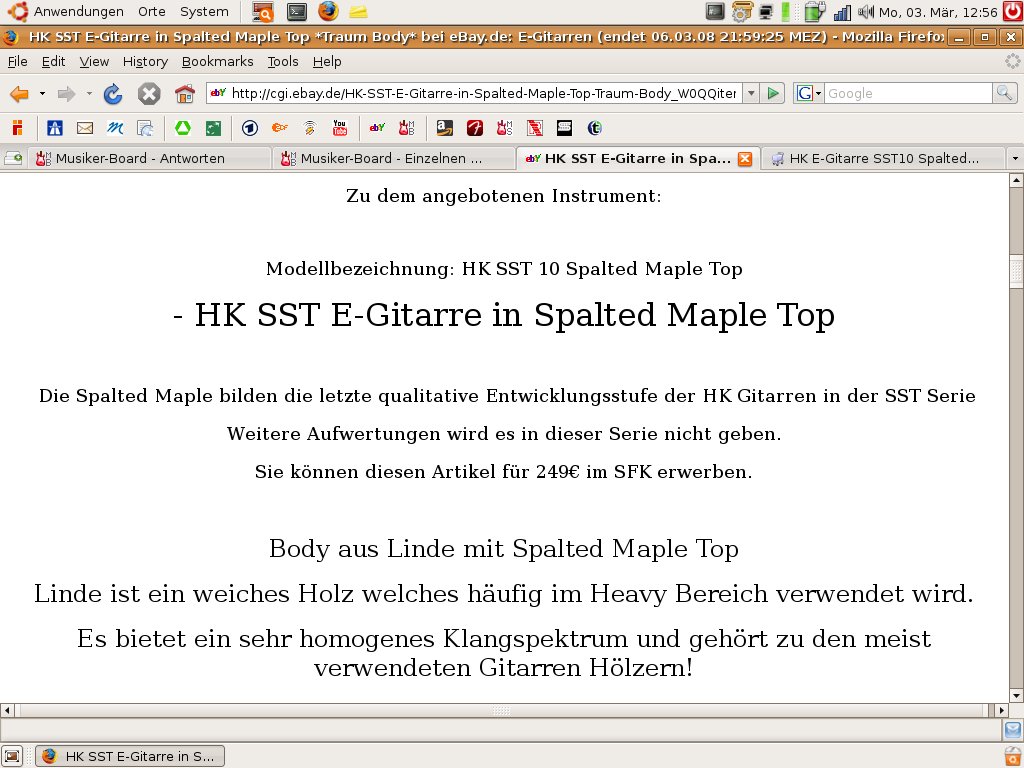This screenshot has width=1024, height=768.
Task: Open the ZDF bookmark icon
Action: point(280,128)
